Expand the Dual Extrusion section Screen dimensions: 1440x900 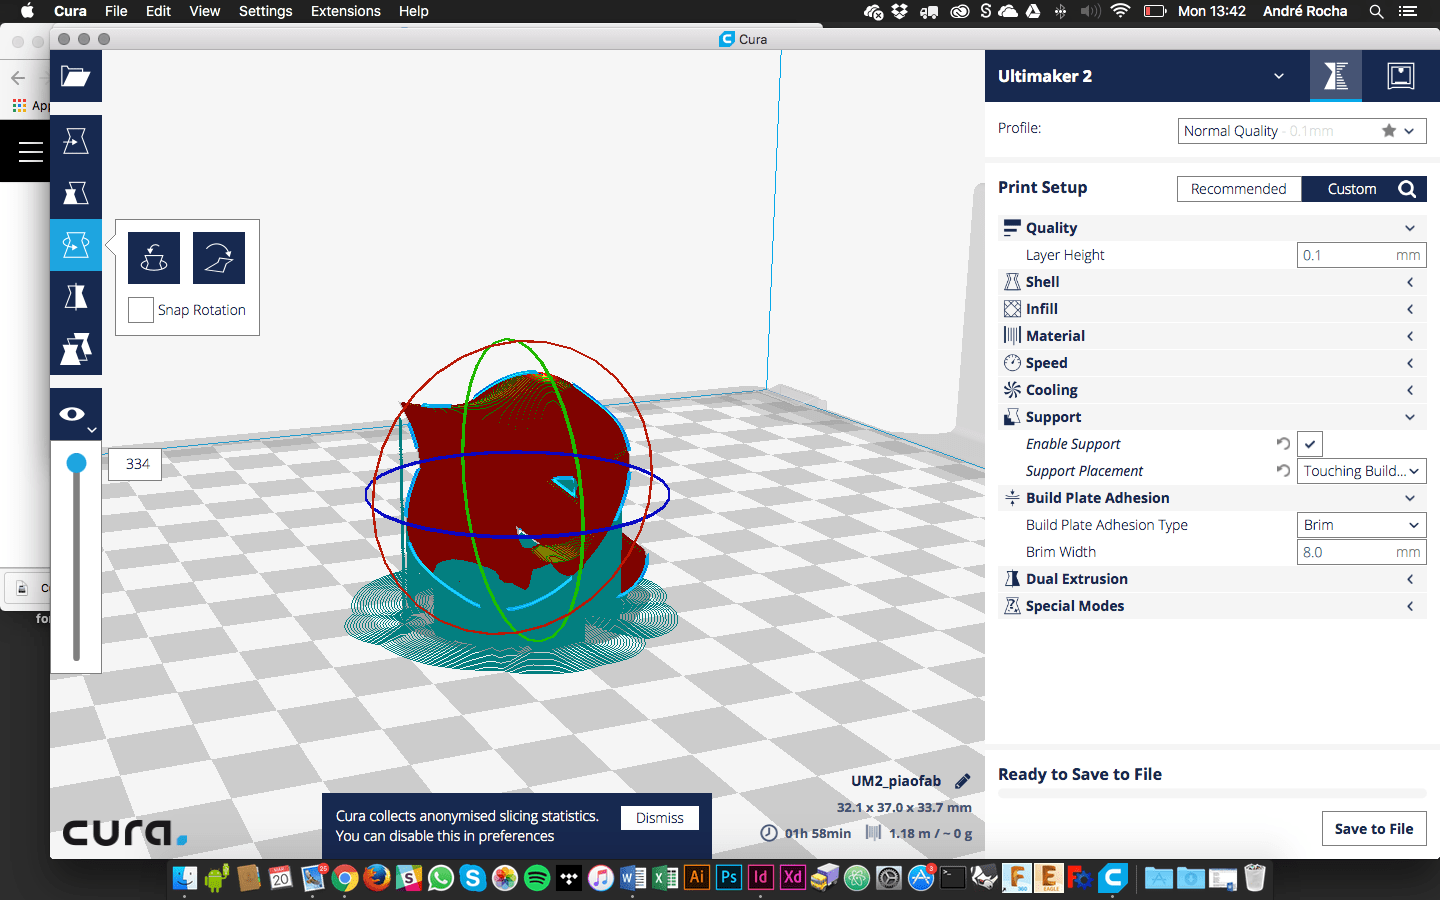click(1212, 579)
